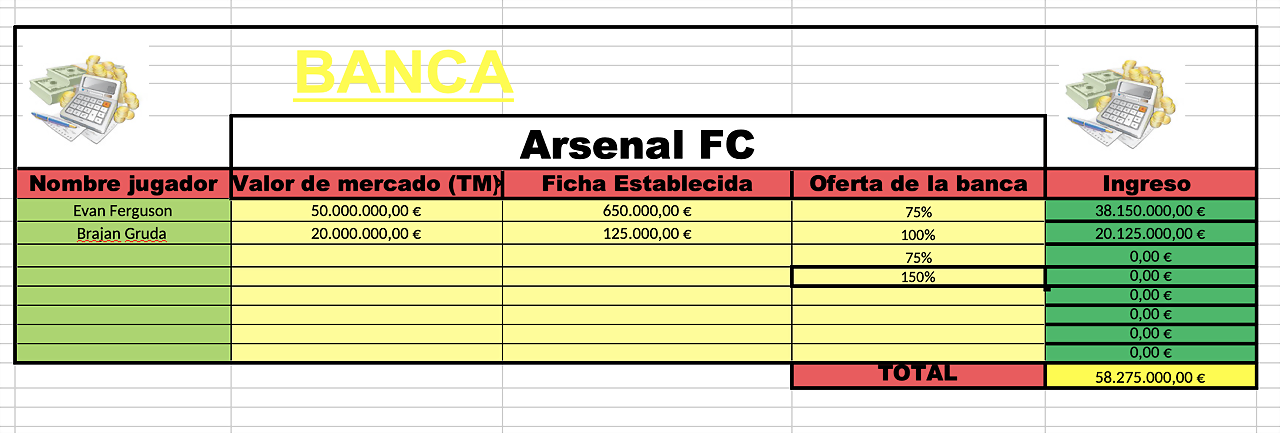This screenshot has height=433, width=1280.
Task: Select the 50.000.000,00 € market value cell
Action: 367,211
